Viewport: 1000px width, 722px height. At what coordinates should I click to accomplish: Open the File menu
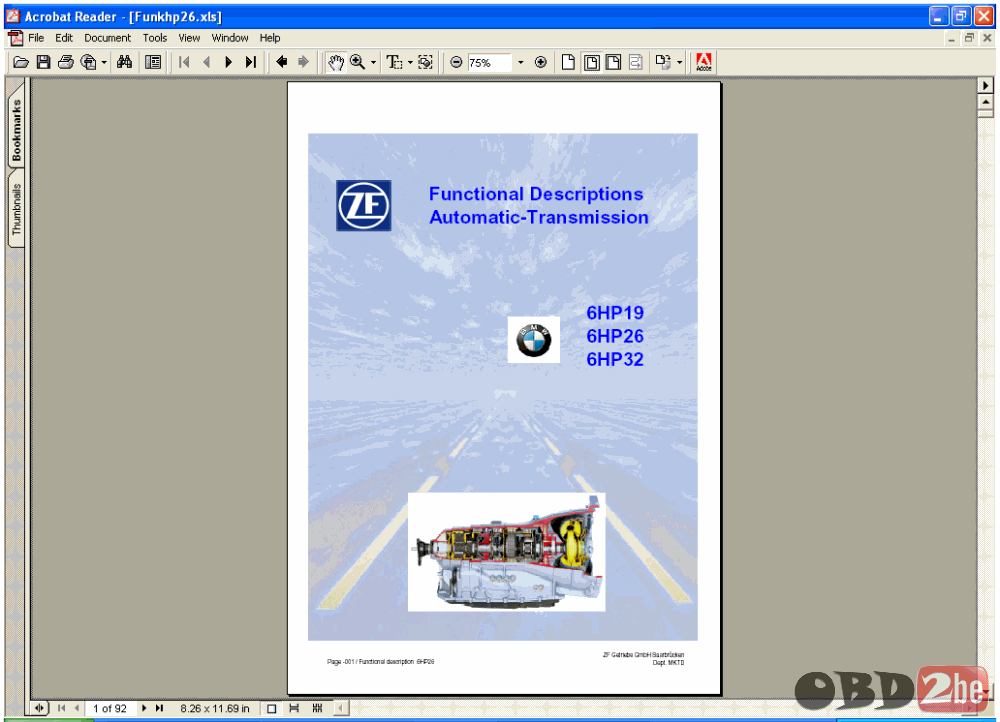(36, 38)
